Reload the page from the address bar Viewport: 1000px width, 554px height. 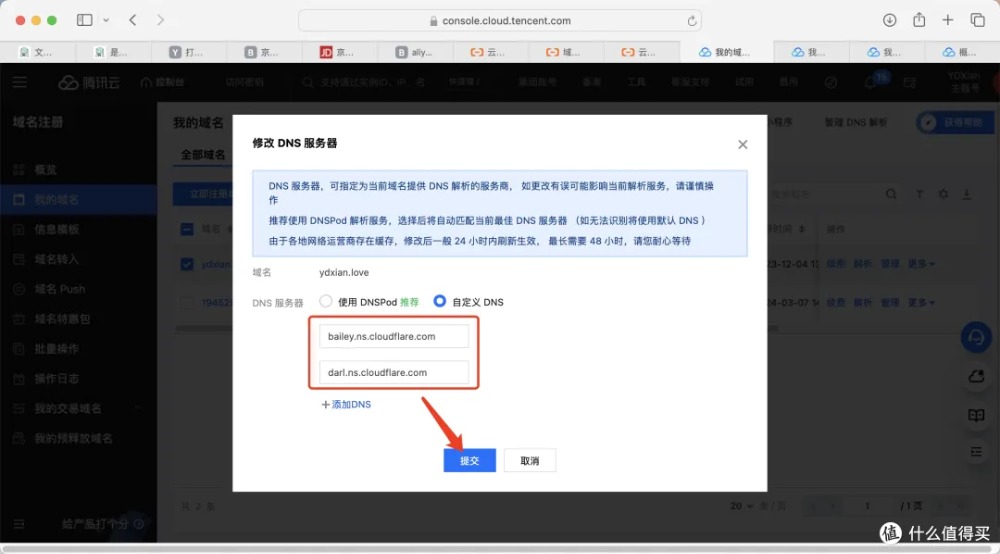(692, 21)
